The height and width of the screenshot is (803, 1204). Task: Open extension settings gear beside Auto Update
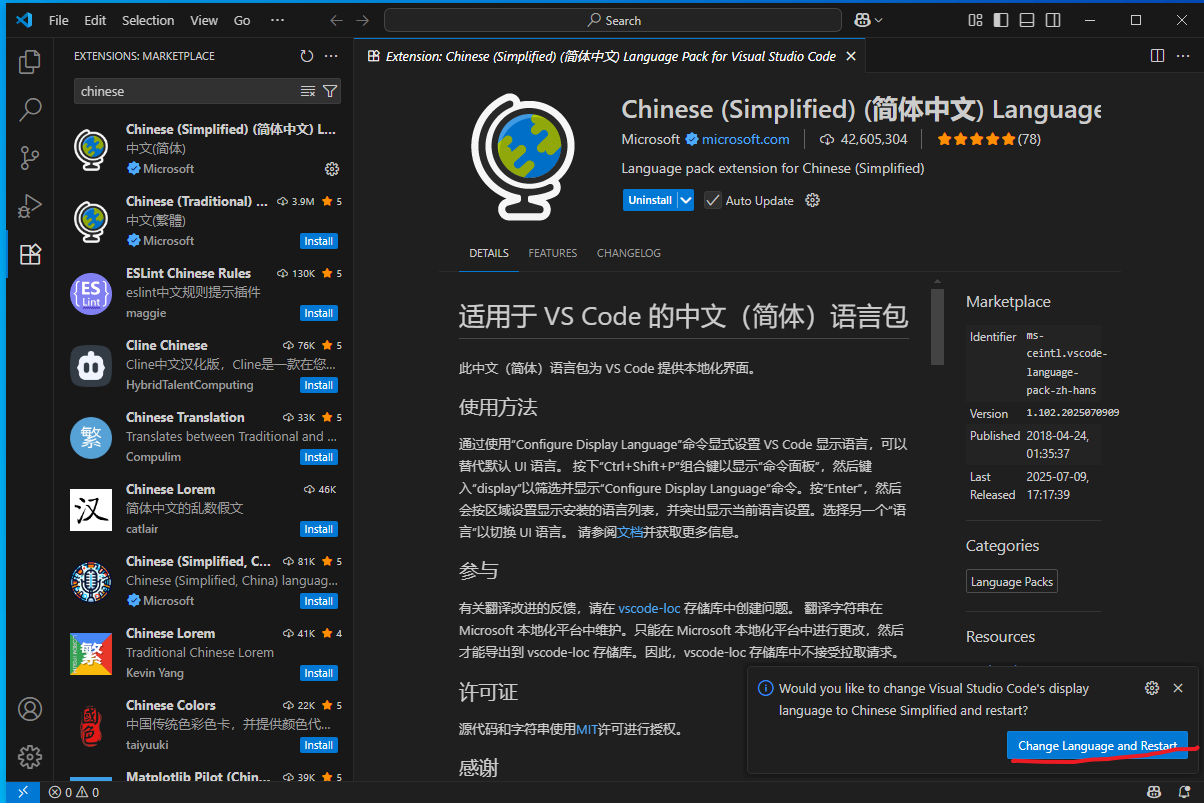pos(813,200)
